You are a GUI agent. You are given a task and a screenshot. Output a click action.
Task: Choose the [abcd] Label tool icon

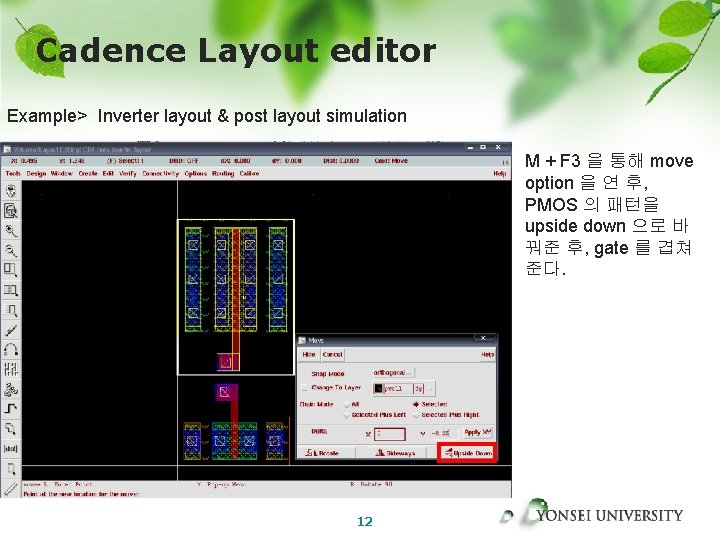click(11, 449)
